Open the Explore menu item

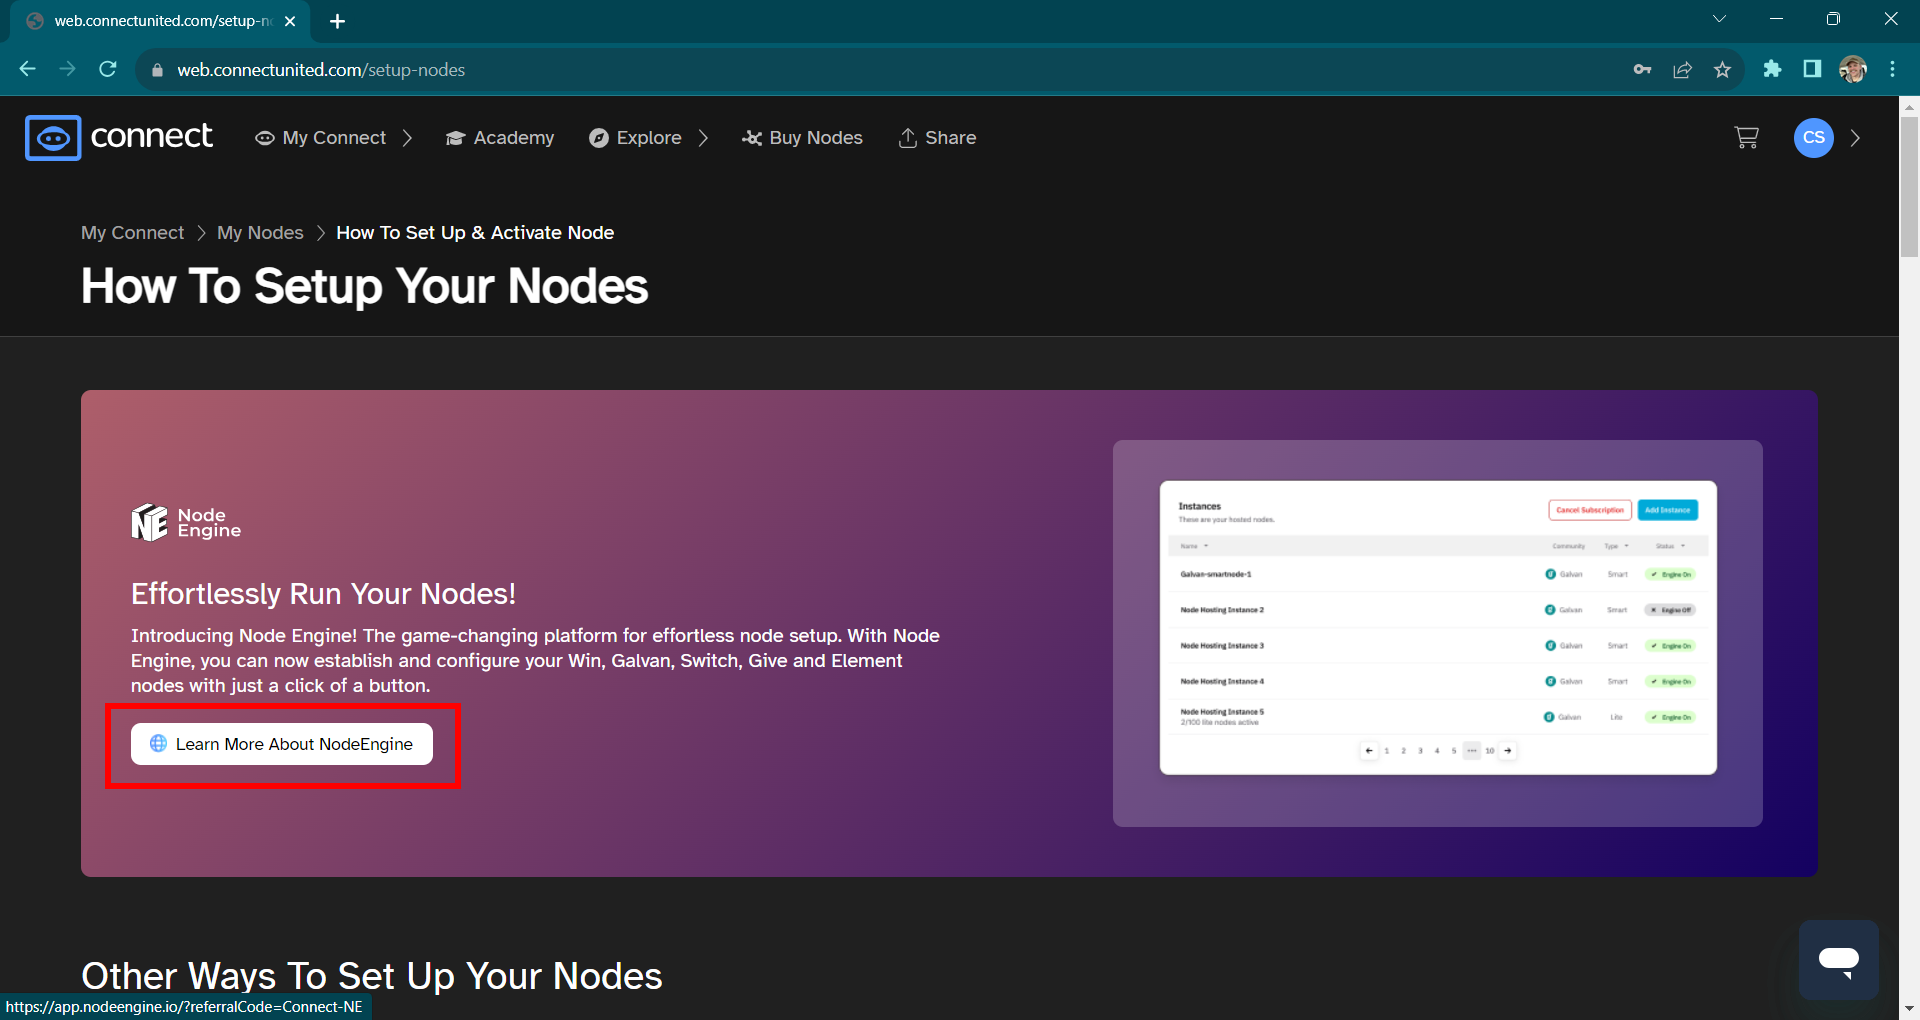point(635,138)
